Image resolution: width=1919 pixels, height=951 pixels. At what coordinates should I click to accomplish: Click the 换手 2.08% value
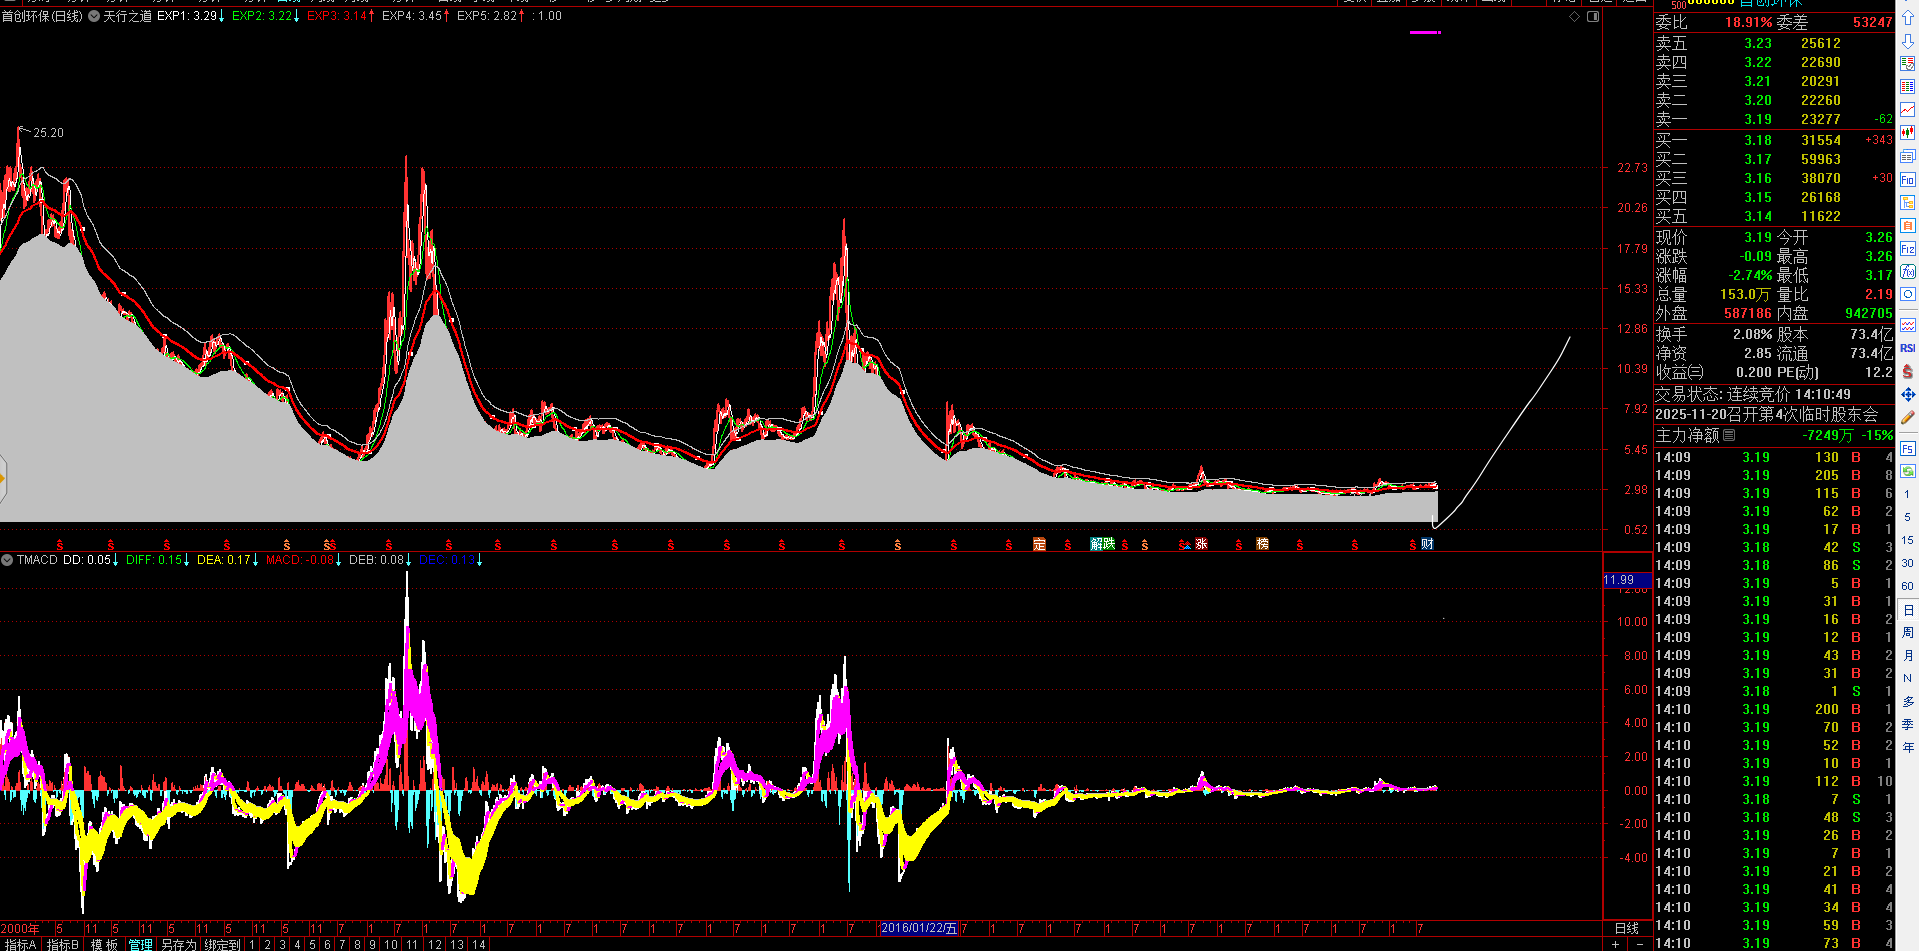1752,334
